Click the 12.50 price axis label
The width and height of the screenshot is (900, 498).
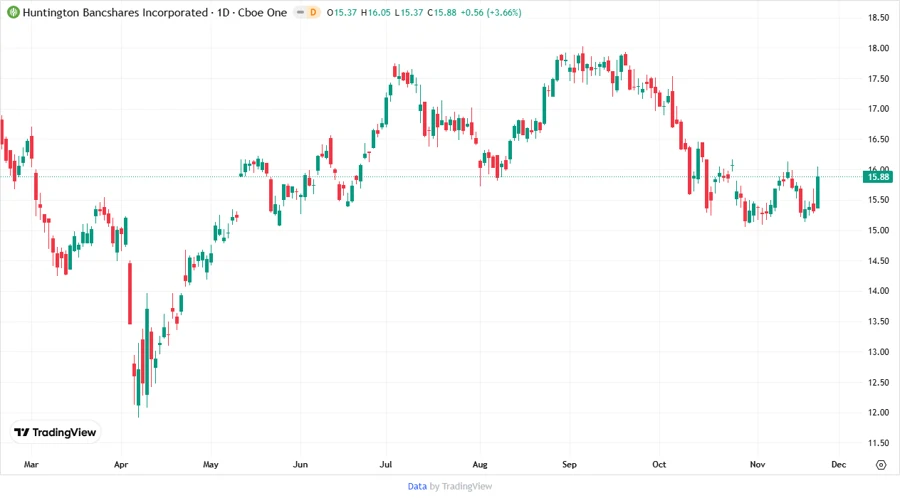click(878, 382)
